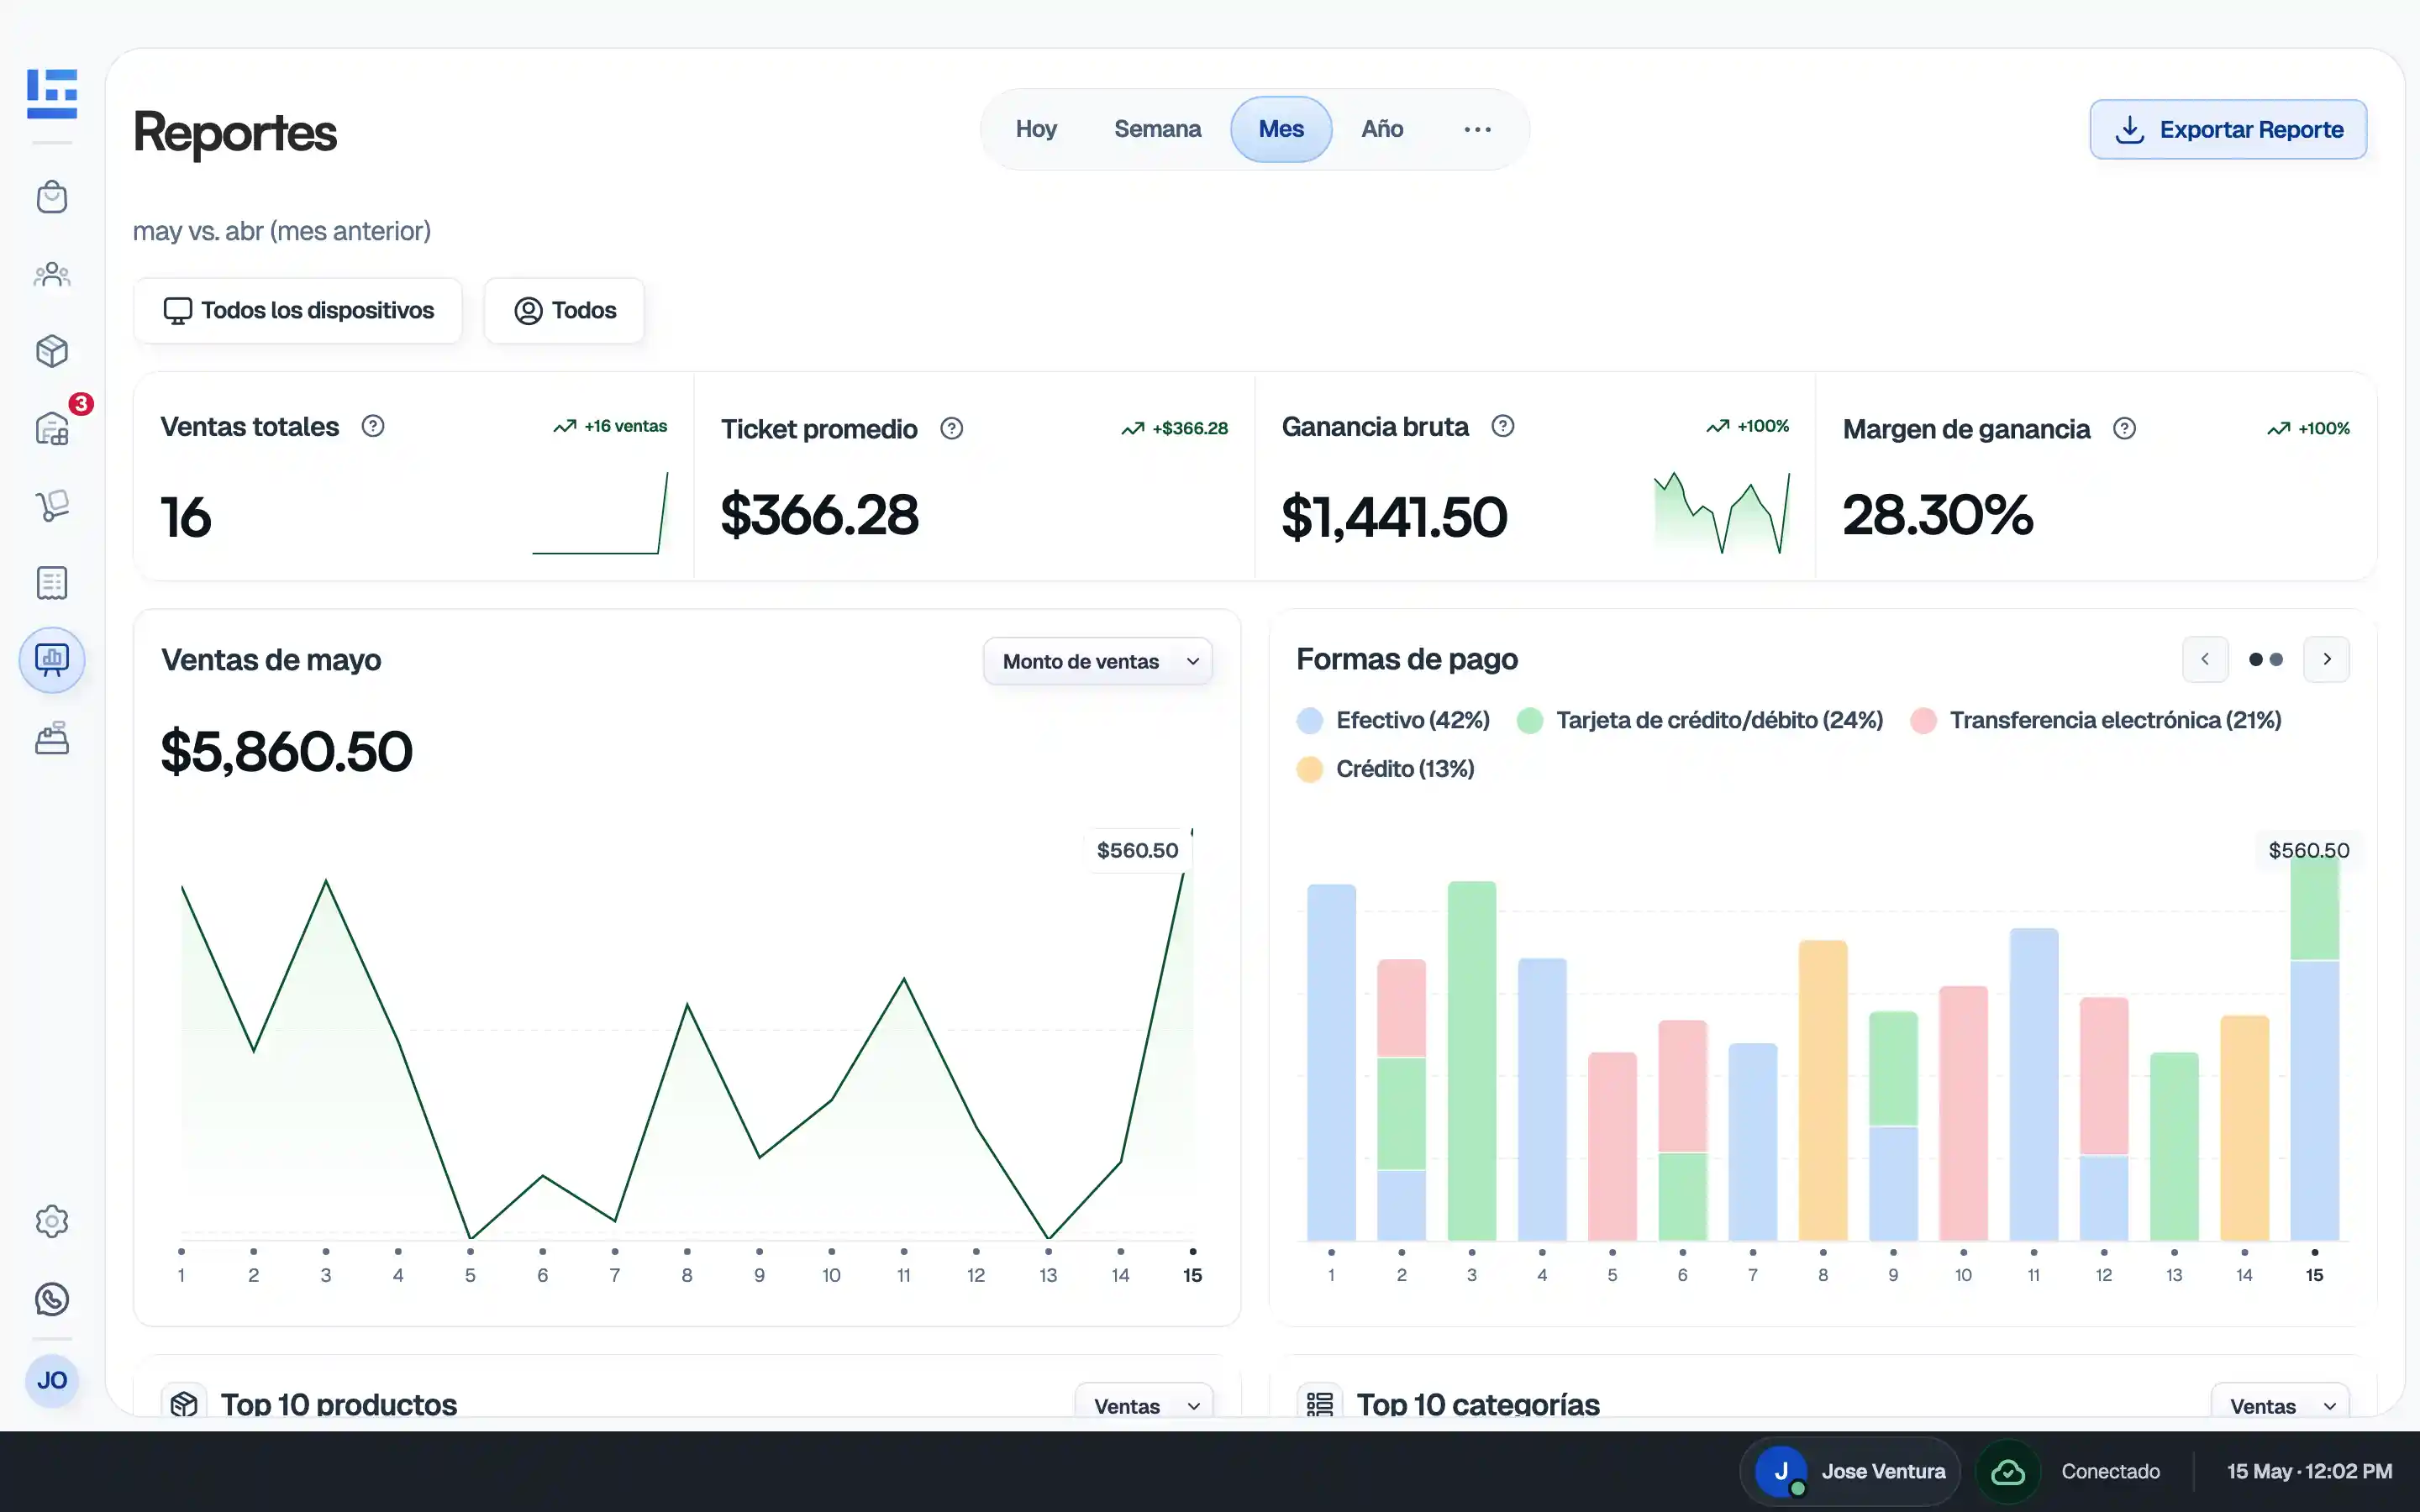
Task: Select the active reports chart icon
Action: pyautogui.click(x=52, y=660)
